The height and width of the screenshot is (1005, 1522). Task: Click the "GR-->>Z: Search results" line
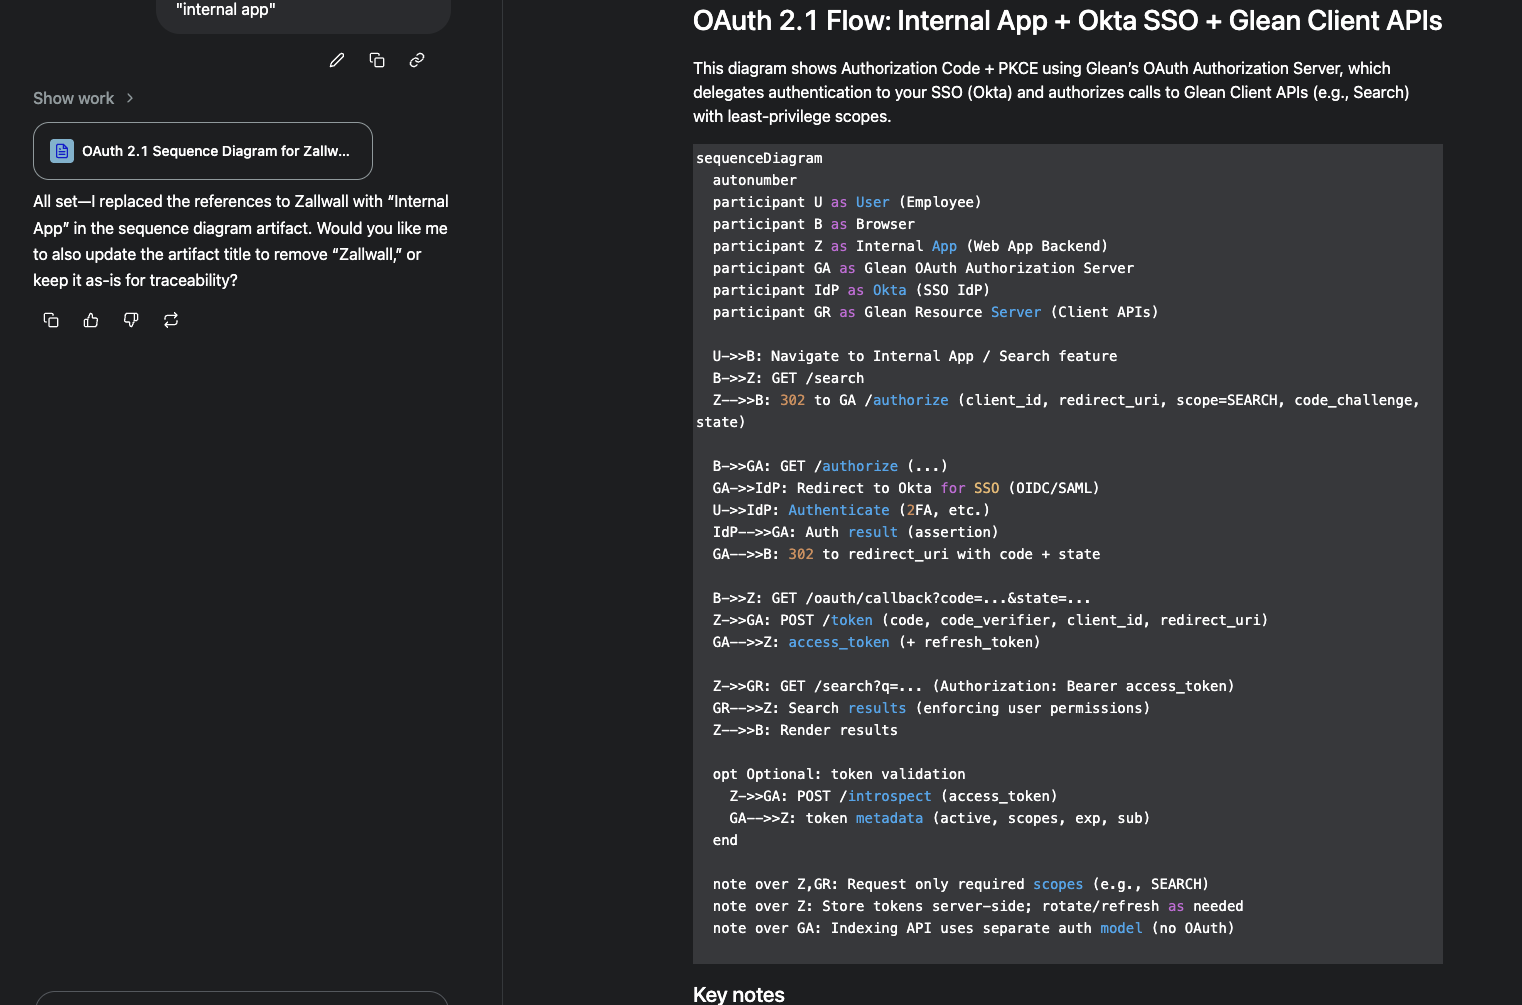pos(931,708)
